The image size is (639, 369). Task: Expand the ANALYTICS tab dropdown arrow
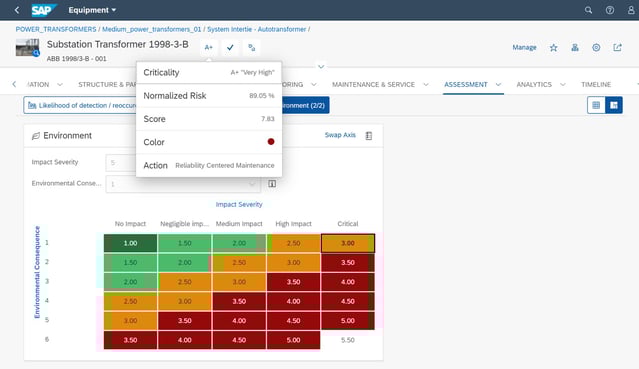point(563,84)
